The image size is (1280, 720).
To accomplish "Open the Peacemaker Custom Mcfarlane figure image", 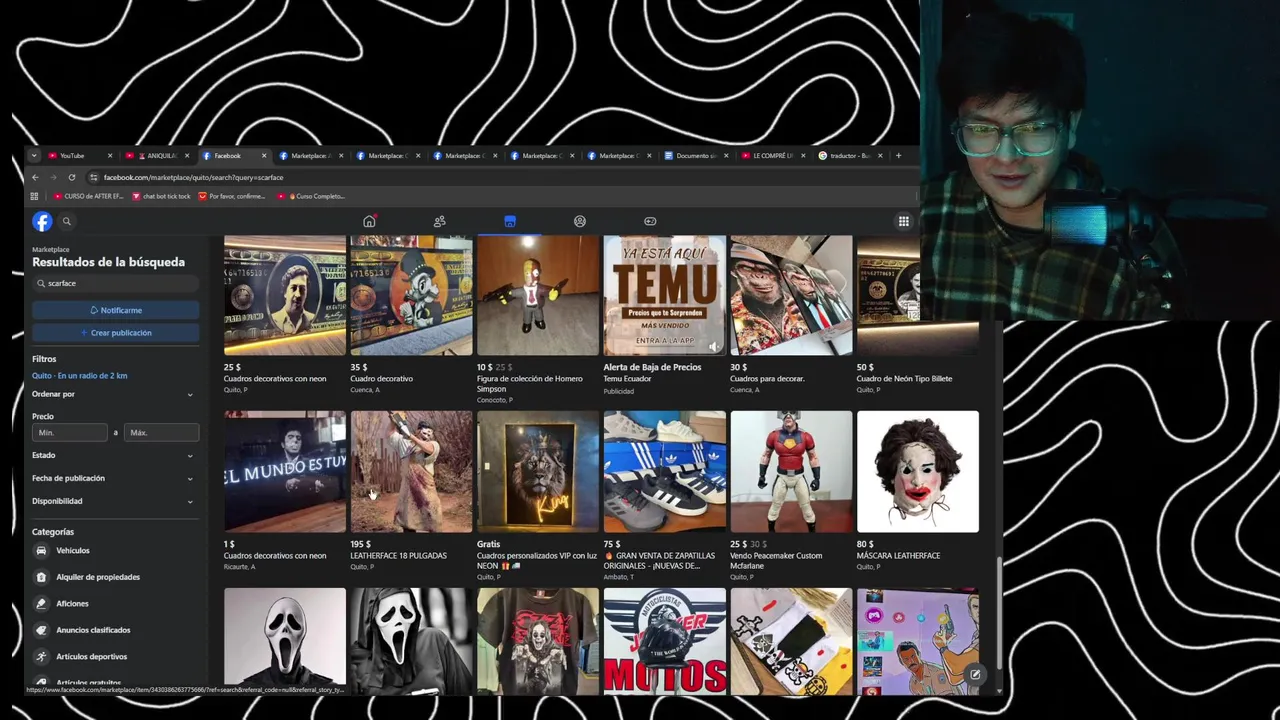I will click(x=791, y=471).
